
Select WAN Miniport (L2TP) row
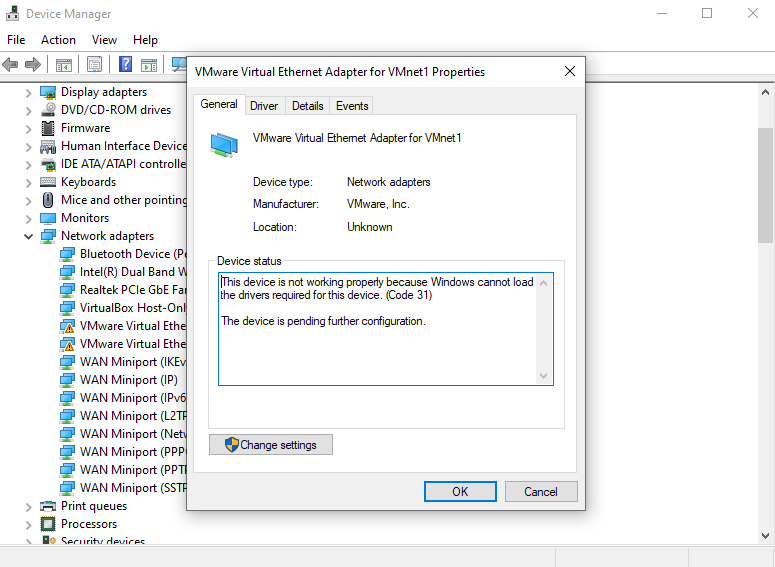pyautogui.click(x=123, y=416)
